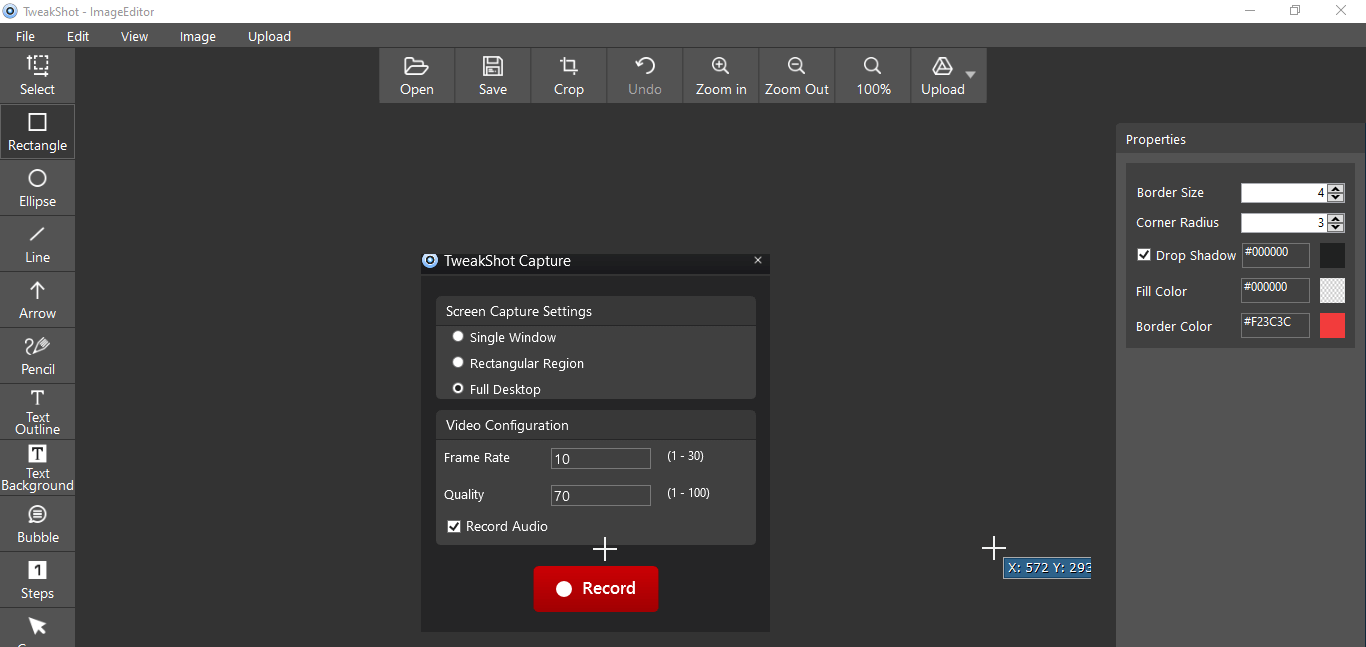Reset zoom to 100%
Viewport: 1366px width, 647px height.
873,76
